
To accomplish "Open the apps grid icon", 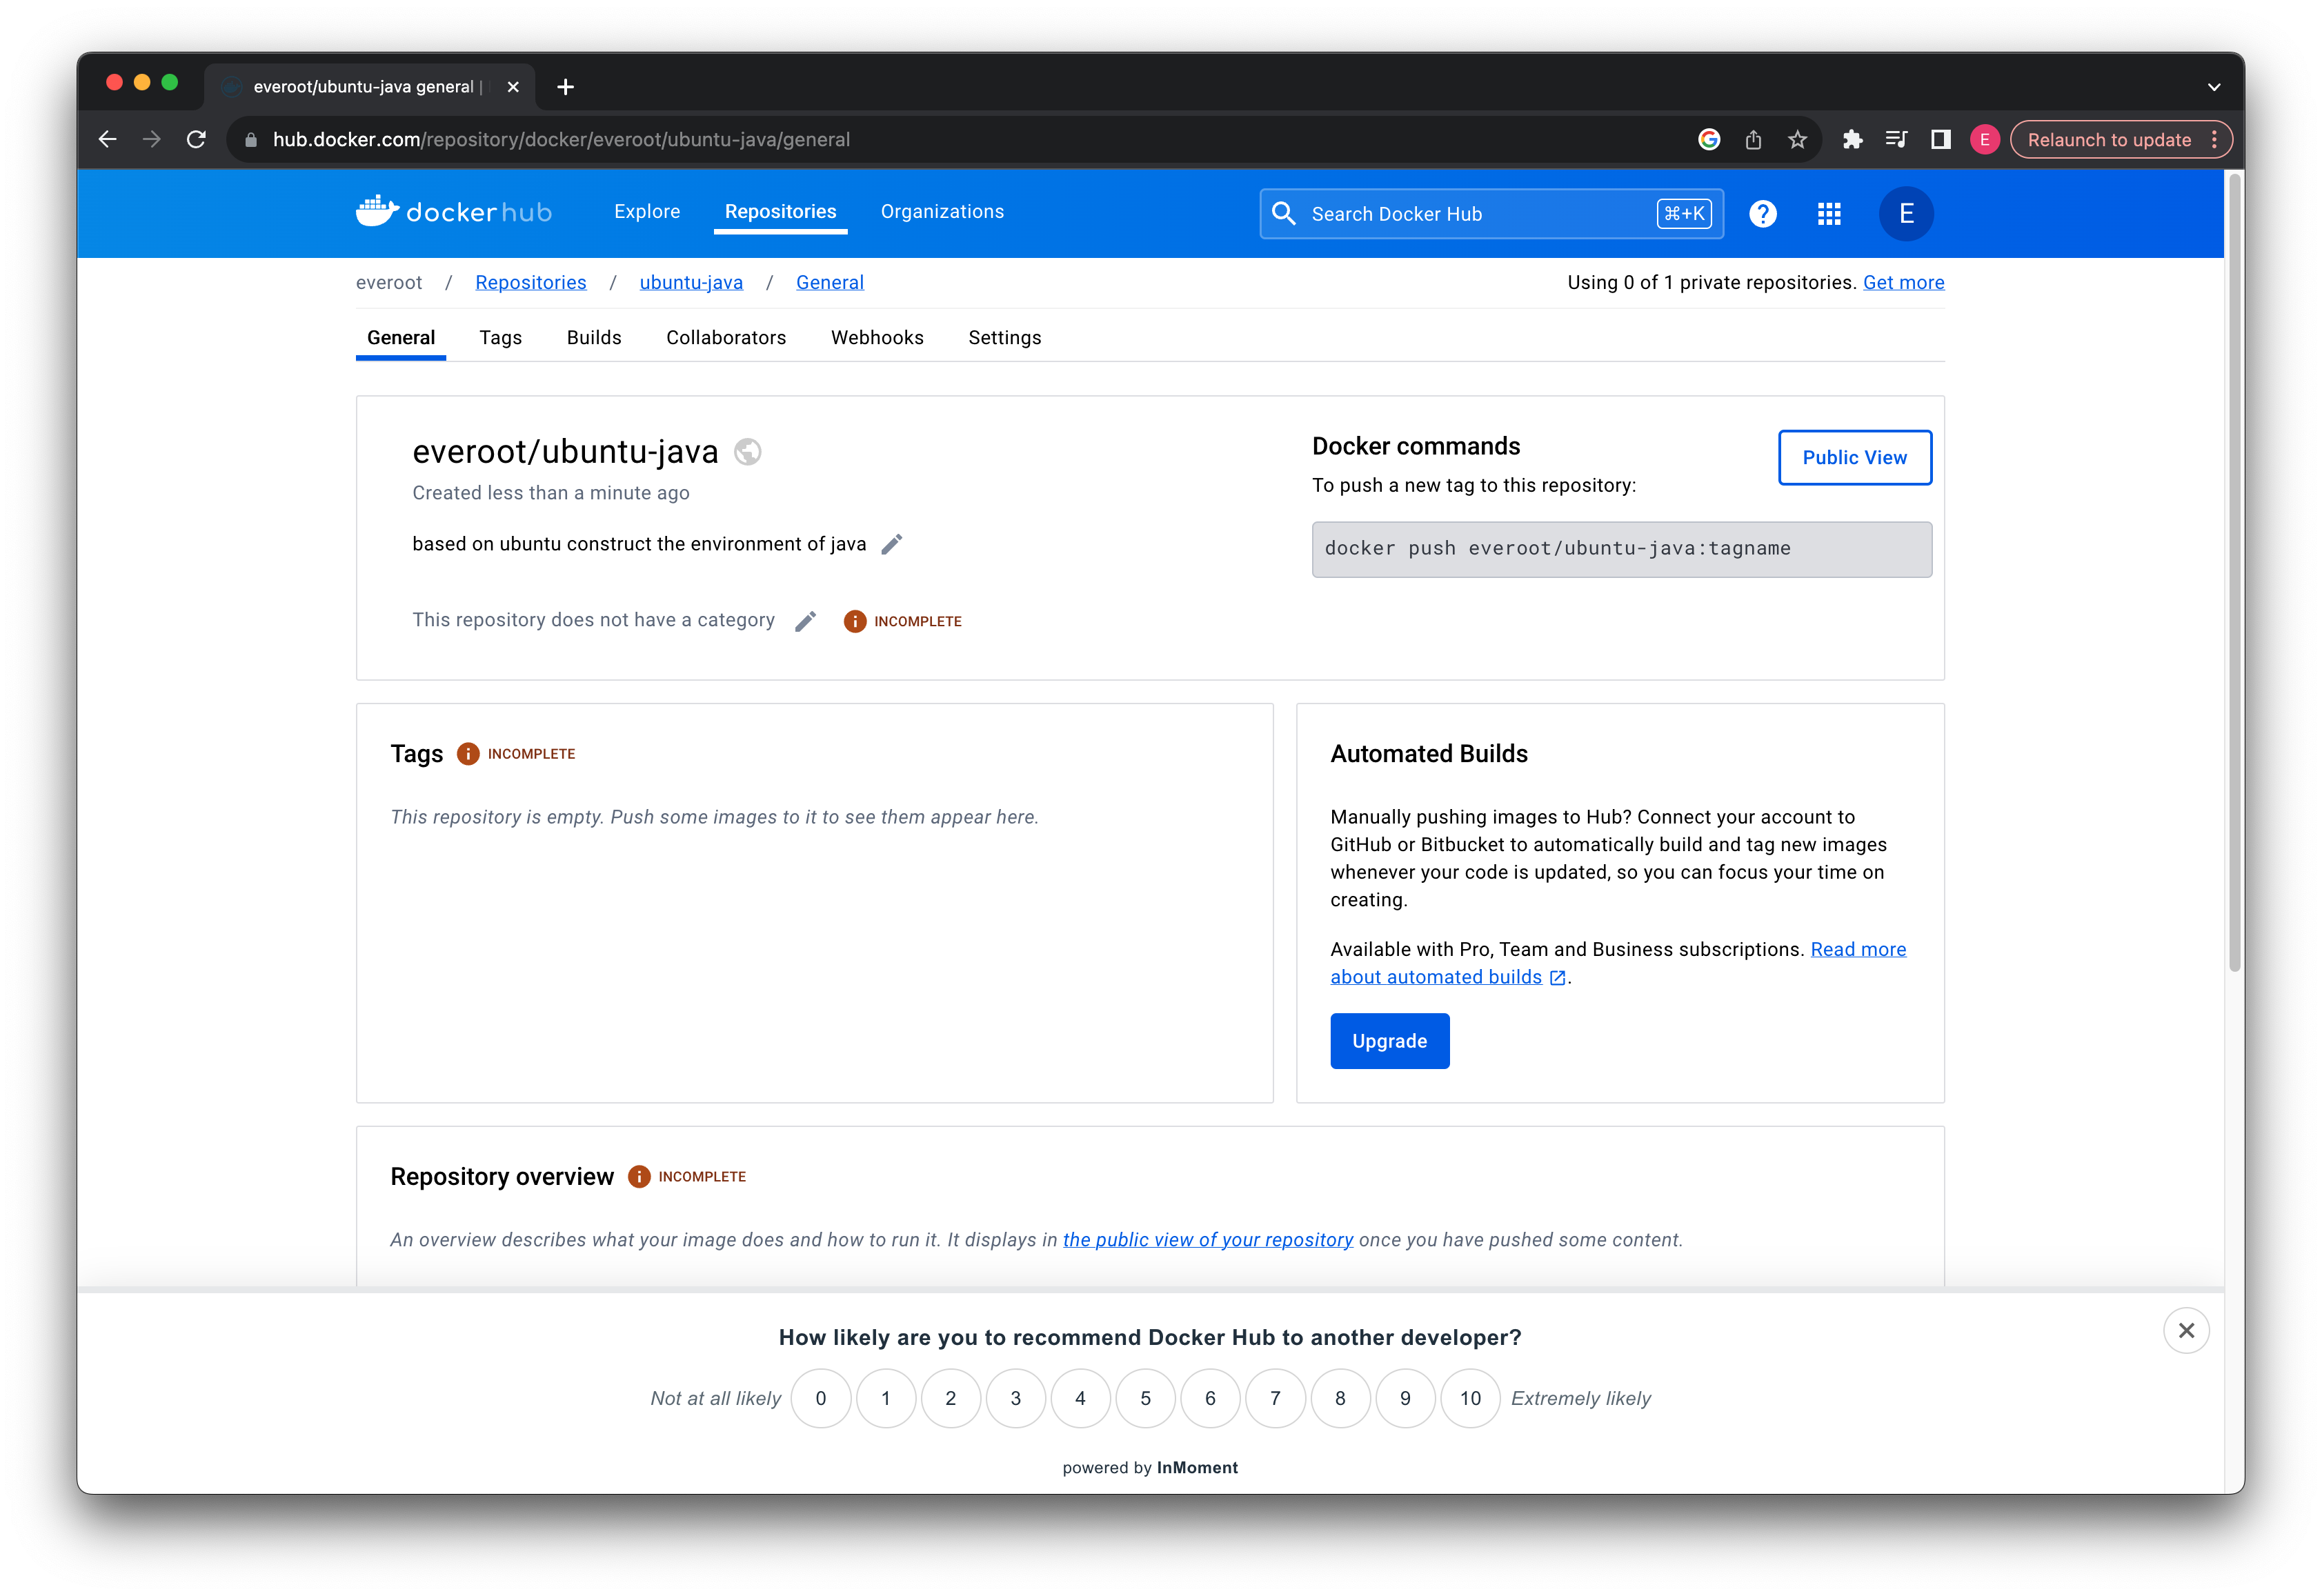I will pos(1829,214).
